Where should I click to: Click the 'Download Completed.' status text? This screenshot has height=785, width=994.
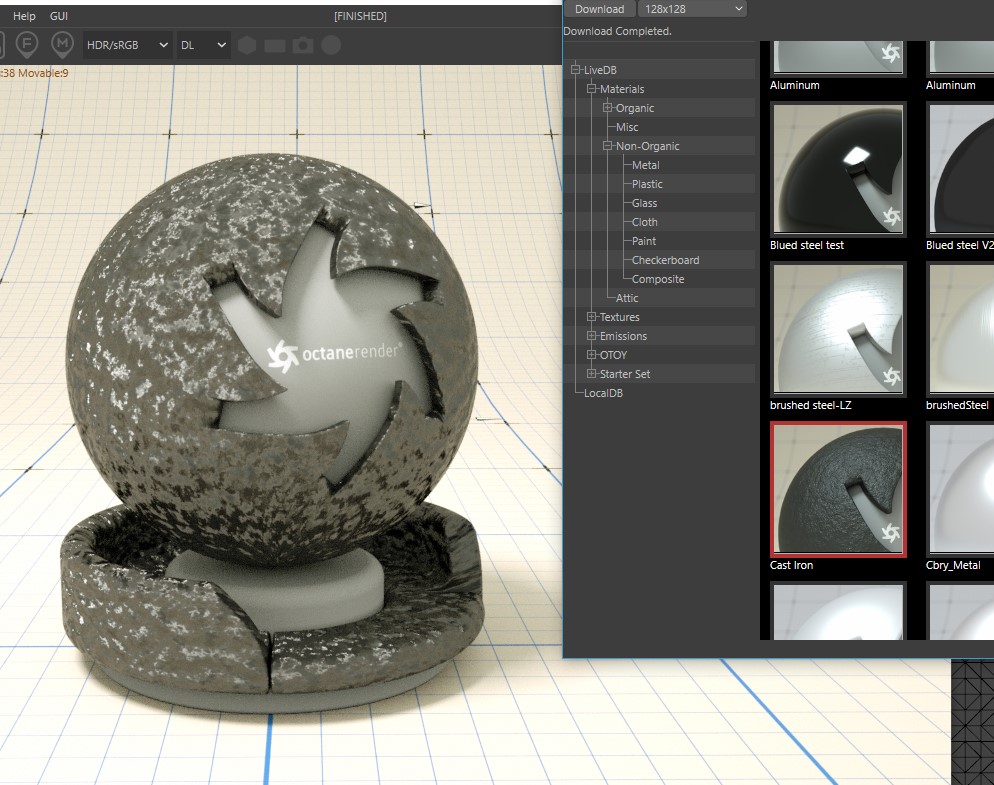click(x=617, y=31)
